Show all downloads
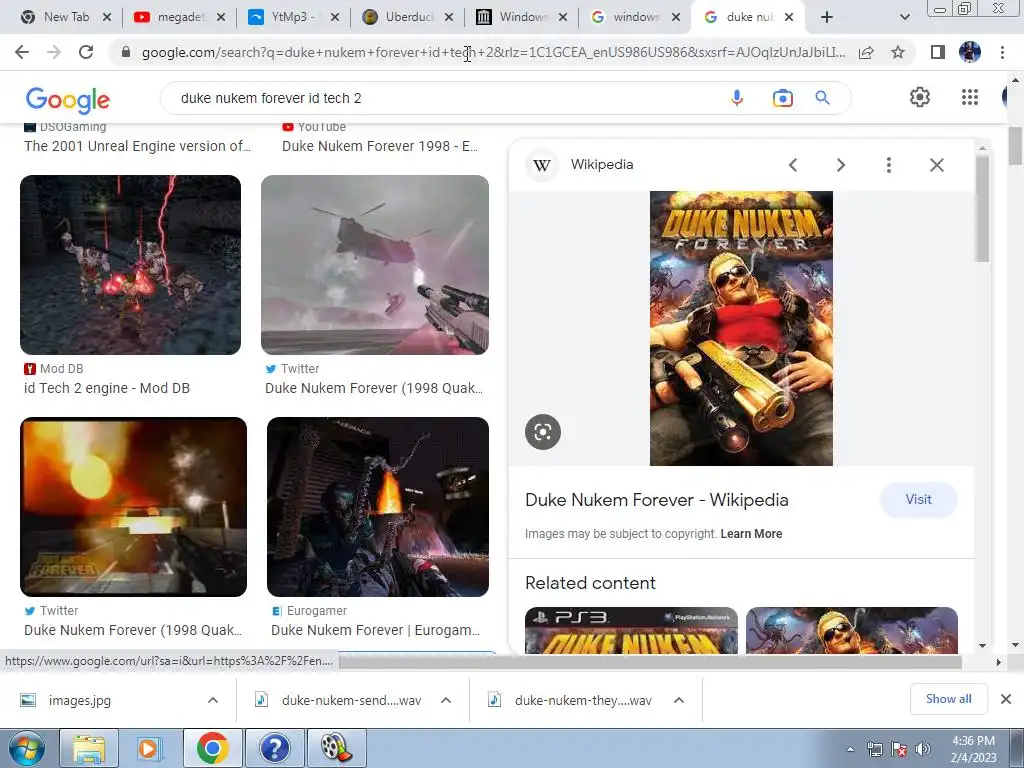Screen dimensions: 1024x768 point(948,699)
